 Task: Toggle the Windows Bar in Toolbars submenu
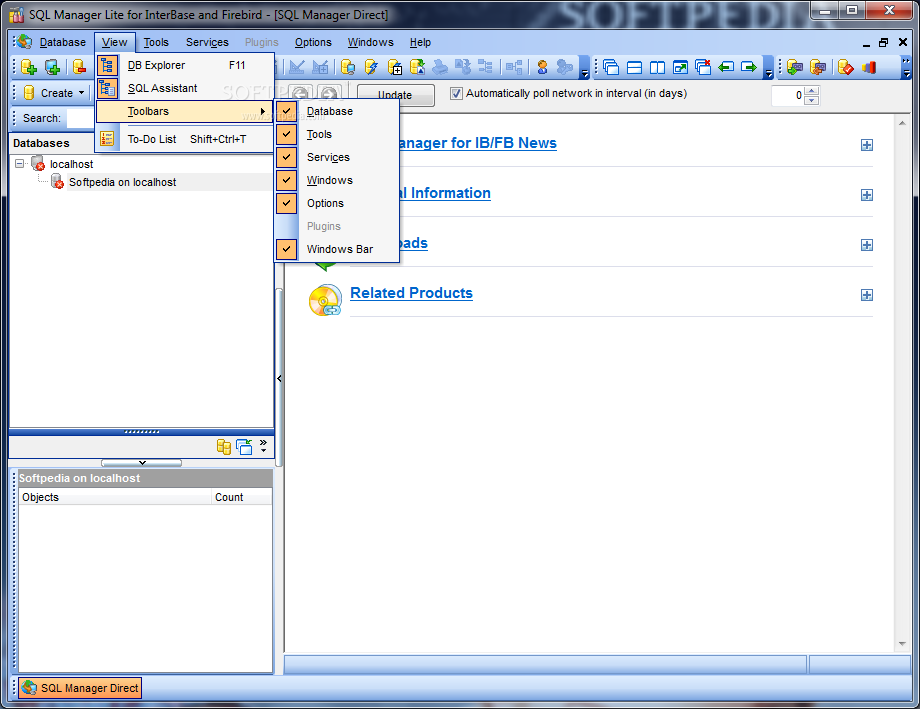click(337, 249)
